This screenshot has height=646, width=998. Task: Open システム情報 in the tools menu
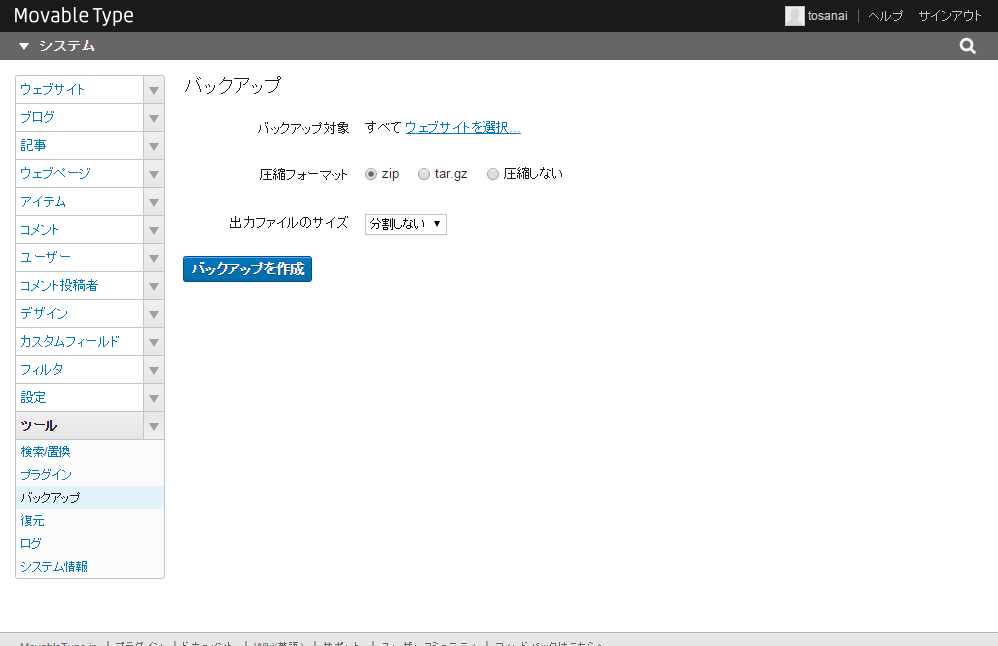point(54,567)
